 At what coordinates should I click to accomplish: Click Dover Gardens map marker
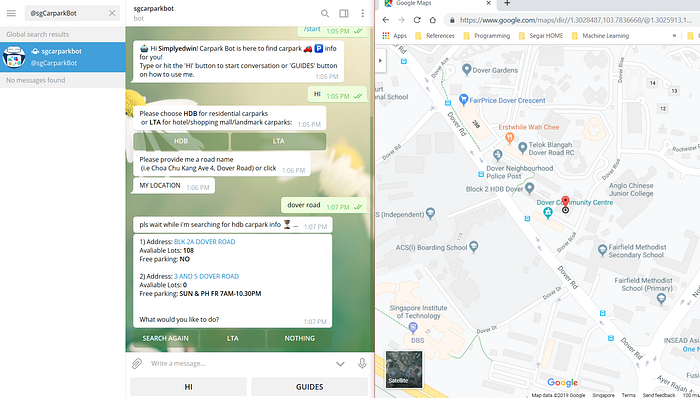click(x=467, y=69)
